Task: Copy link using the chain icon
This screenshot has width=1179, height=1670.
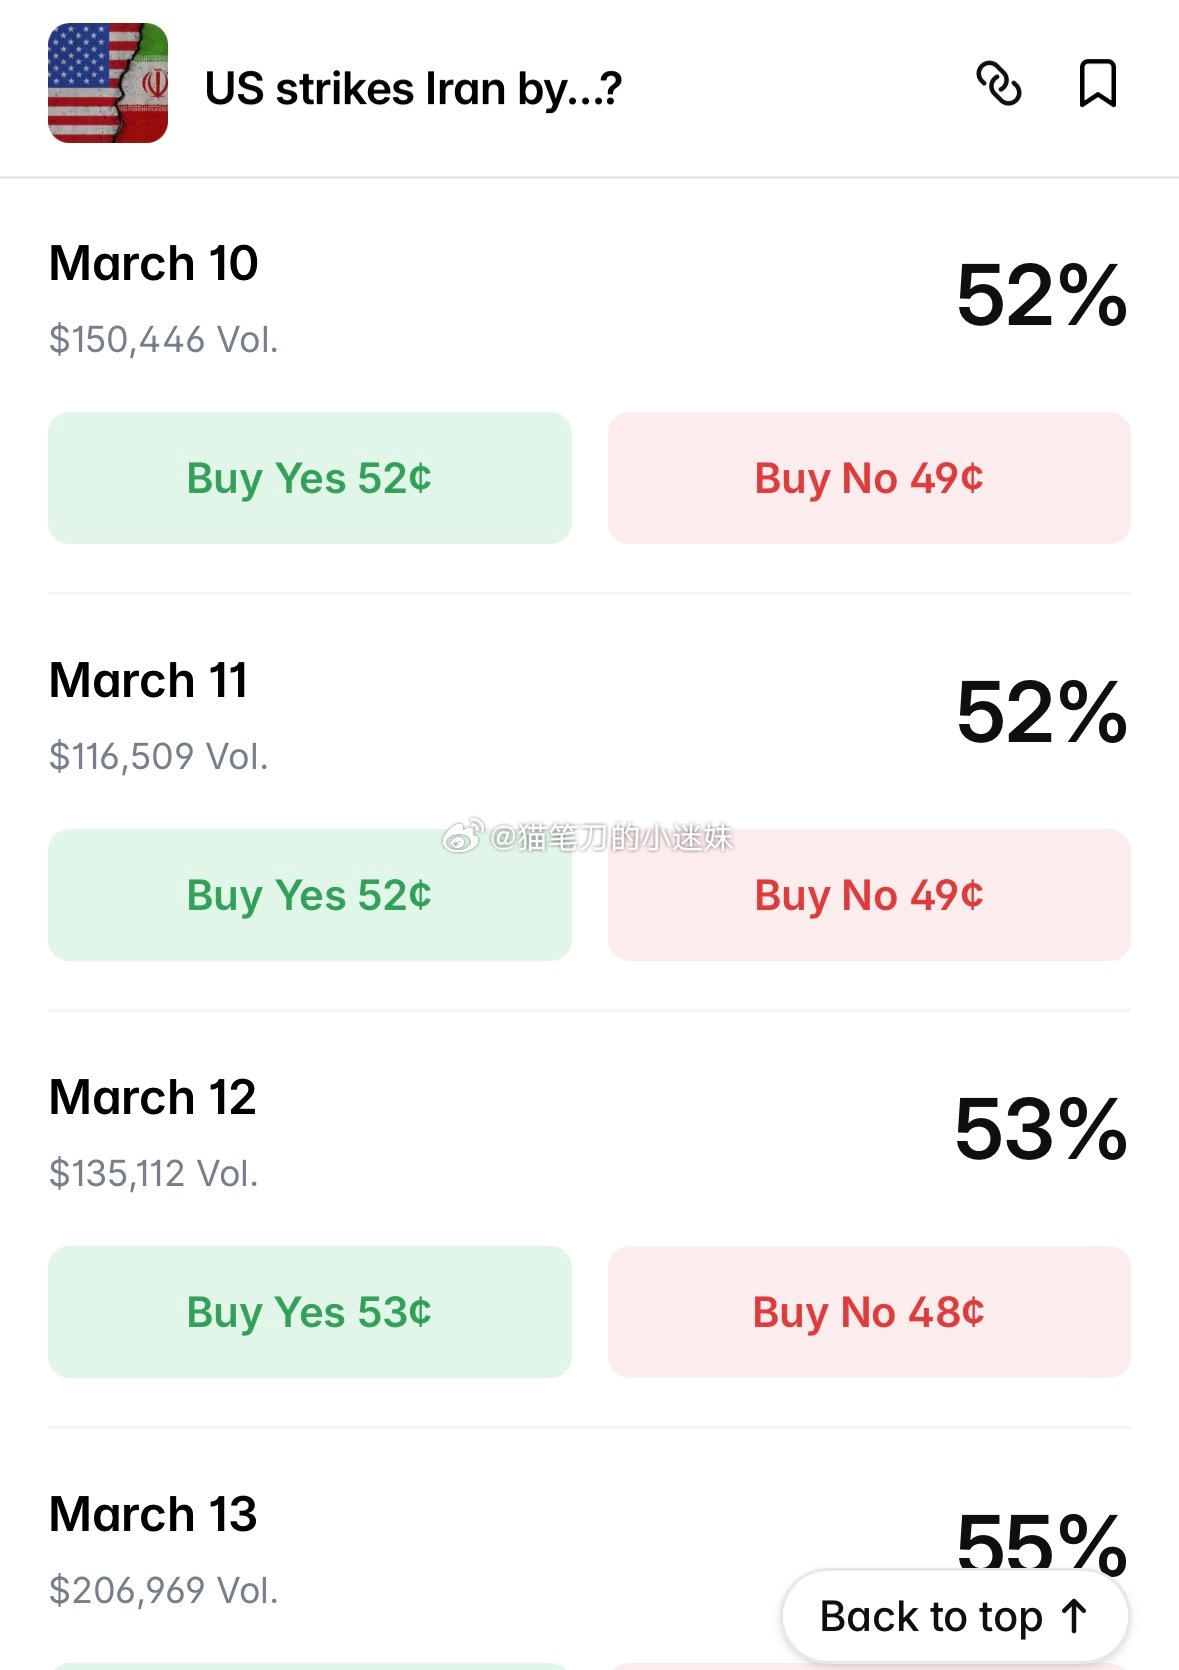Action: coord(998,83)
